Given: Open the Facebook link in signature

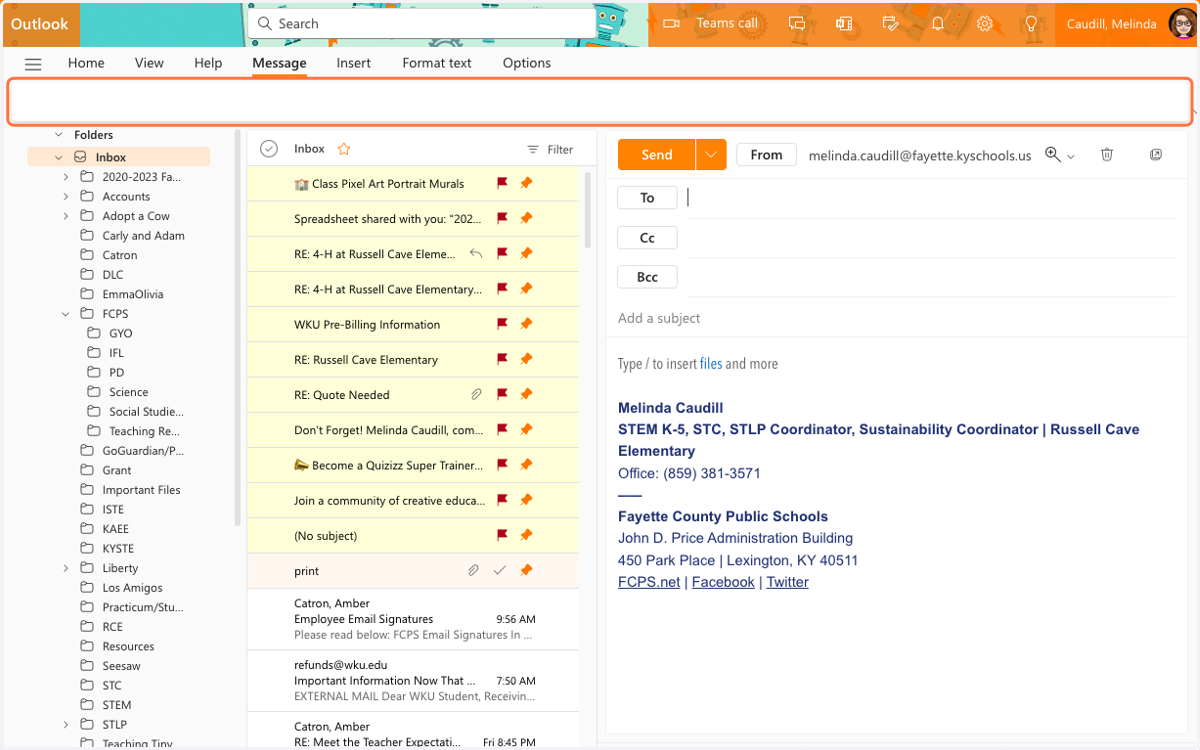Looking at the screenshot, I should (x=723, y=582).
